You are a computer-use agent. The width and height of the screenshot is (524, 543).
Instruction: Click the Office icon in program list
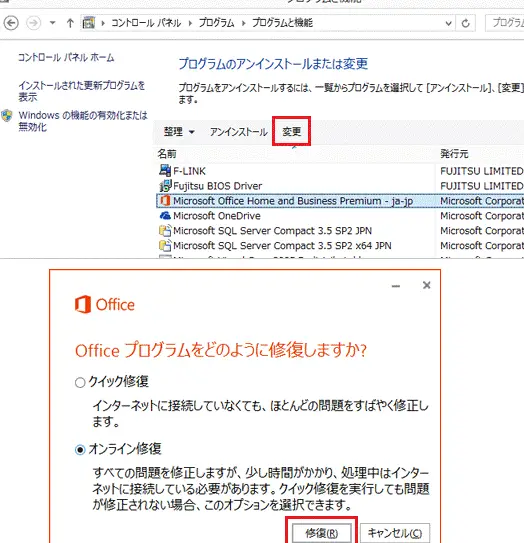(x=165, y=201)
